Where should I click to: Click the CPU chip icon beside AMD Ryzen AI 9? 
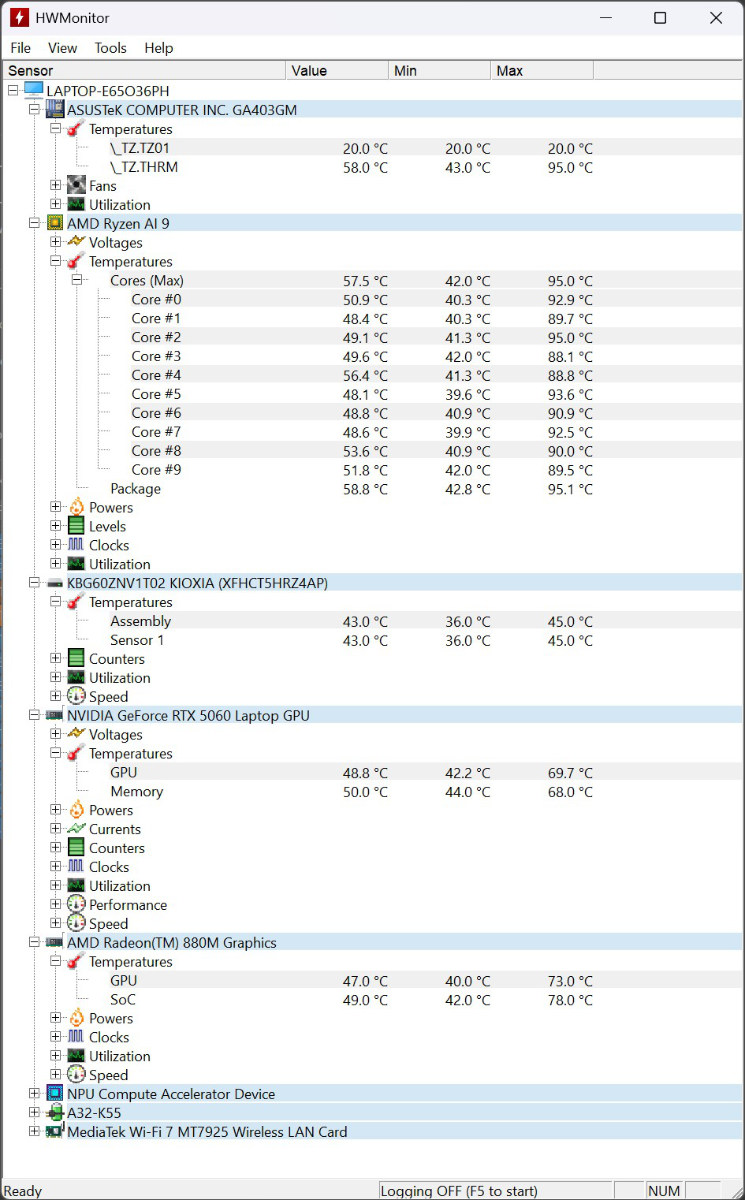[55, 223]
